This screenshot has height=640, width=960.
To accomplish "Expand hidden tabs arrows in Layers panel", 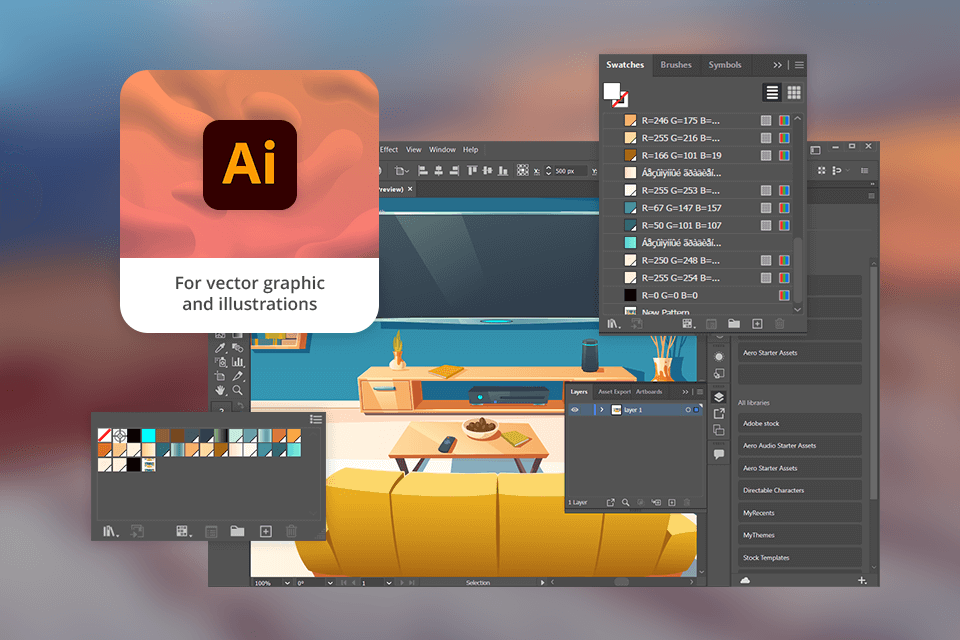I will point(685,392).
